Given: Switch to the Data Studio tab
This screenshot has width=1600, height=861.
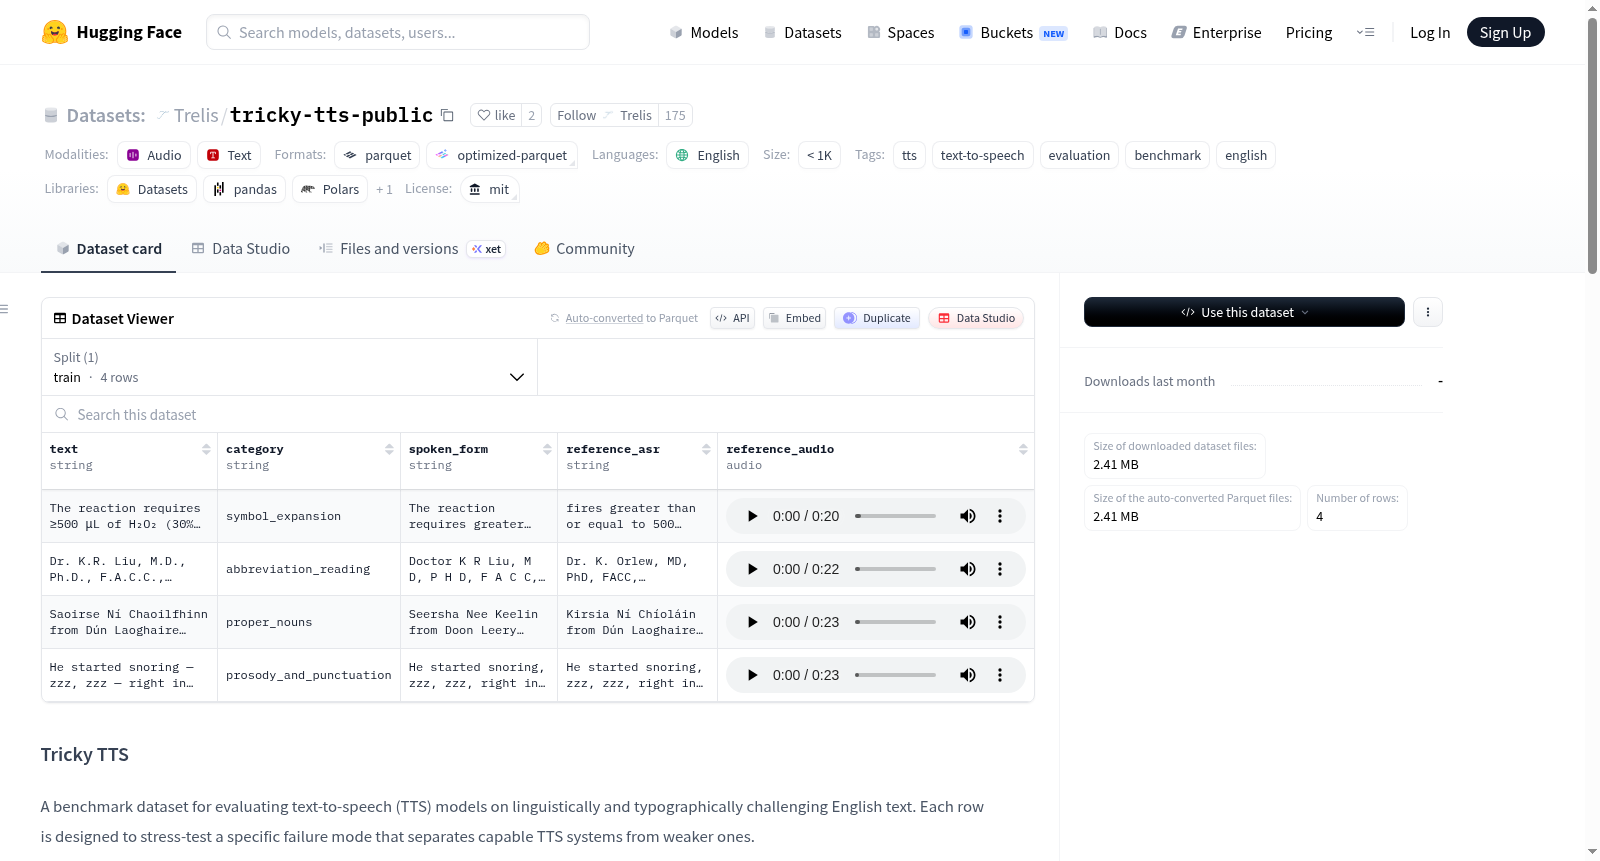Looking at the screenshot, I should tap(241, 249).
